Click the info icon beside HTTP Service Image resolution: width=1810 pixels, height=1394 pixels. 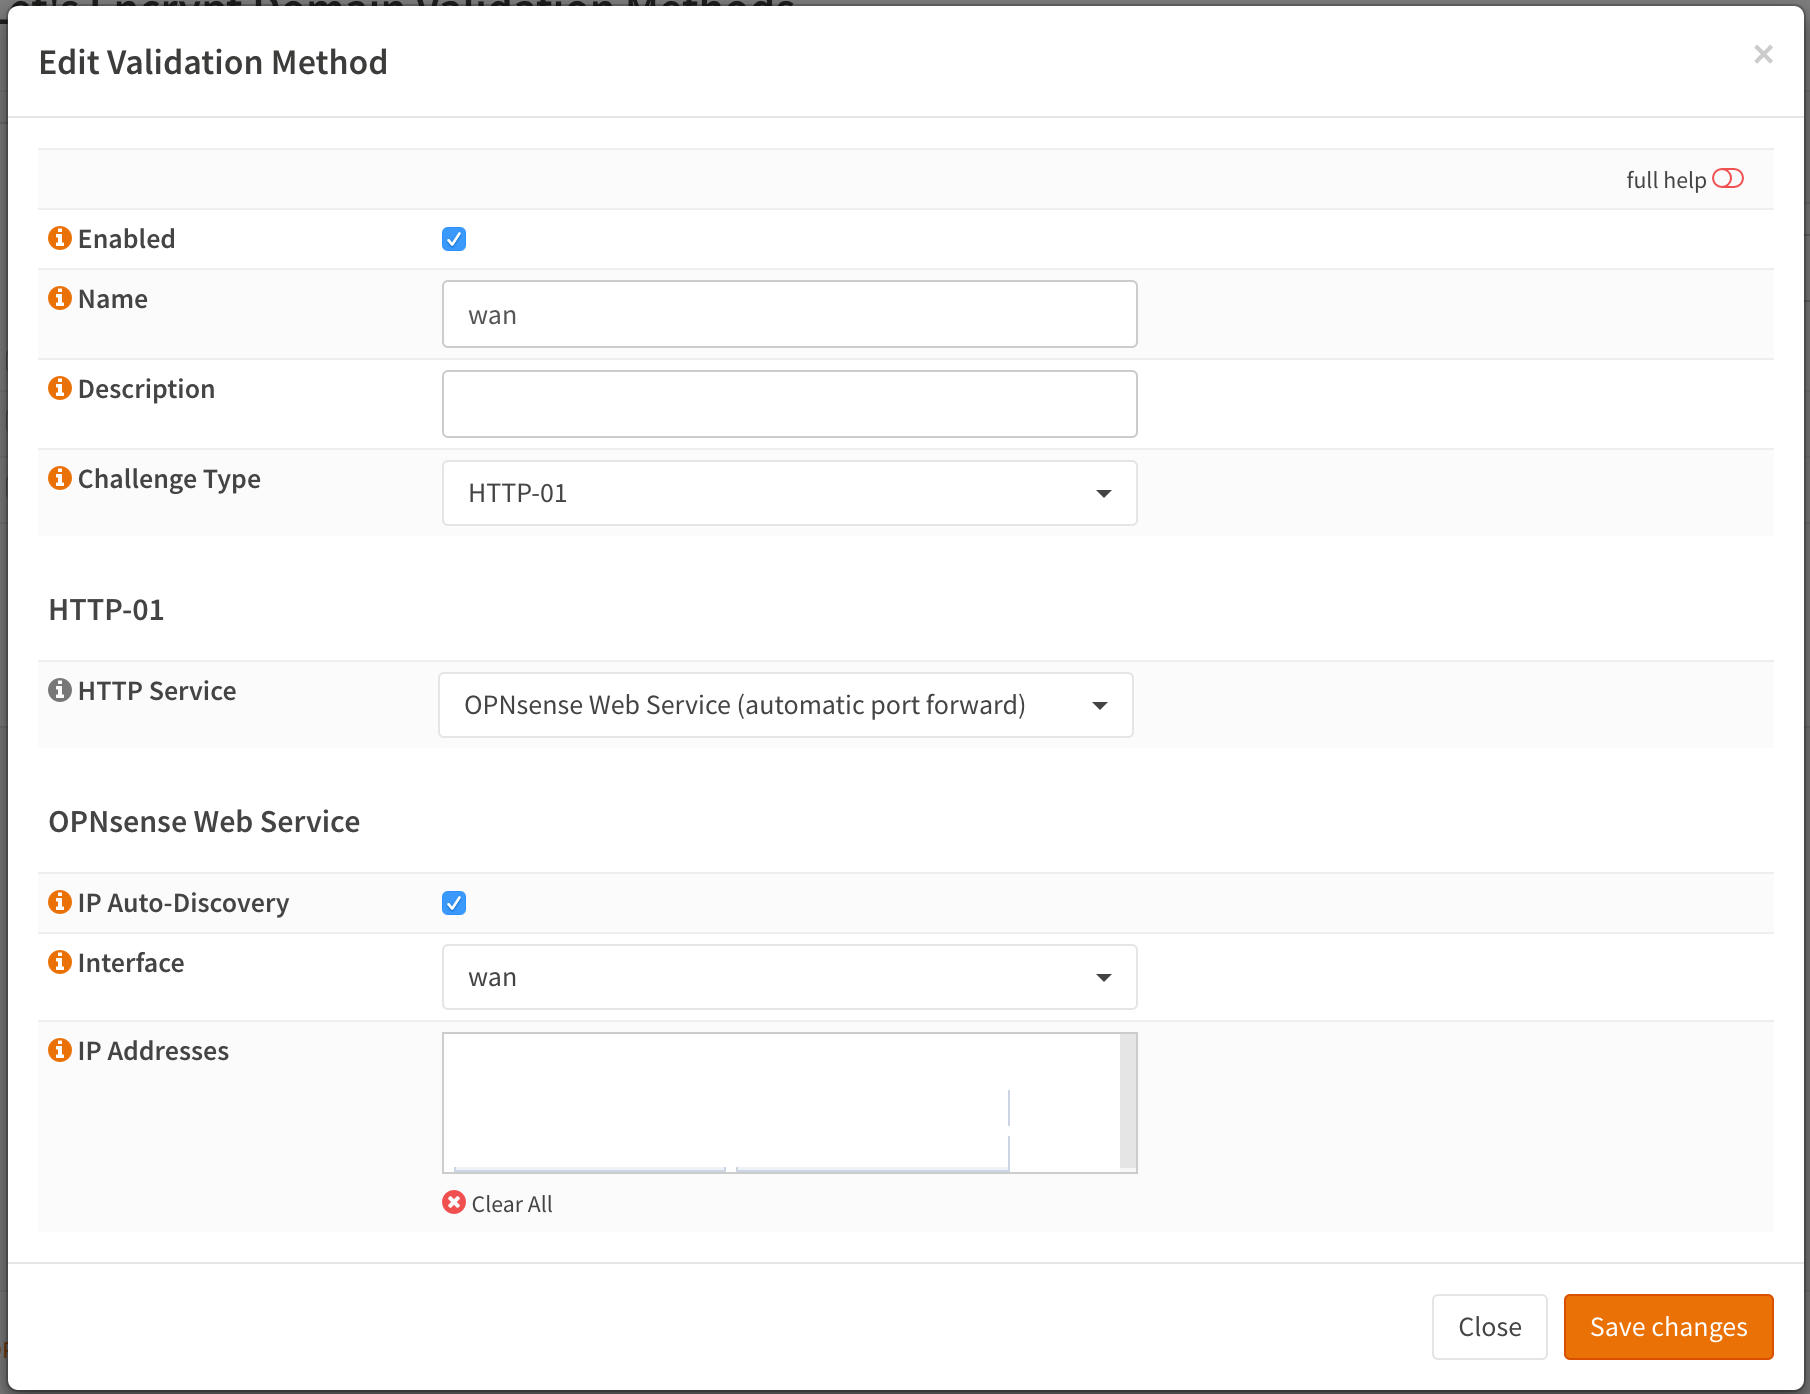(59, 689)
